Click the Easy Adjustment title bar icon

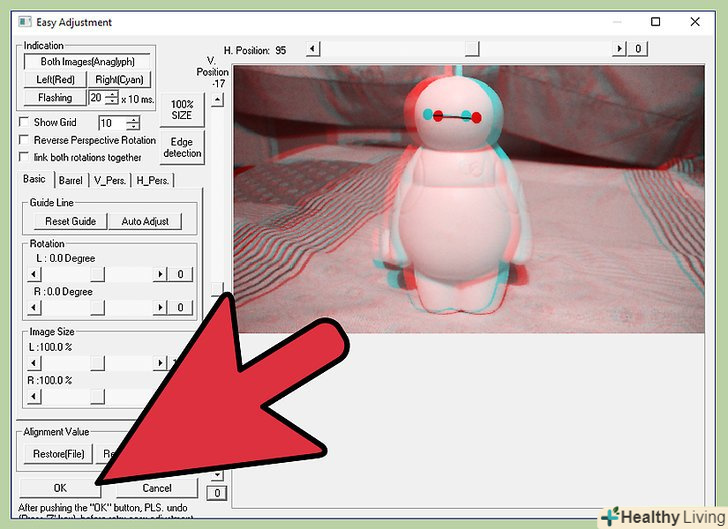coord(25,22)
